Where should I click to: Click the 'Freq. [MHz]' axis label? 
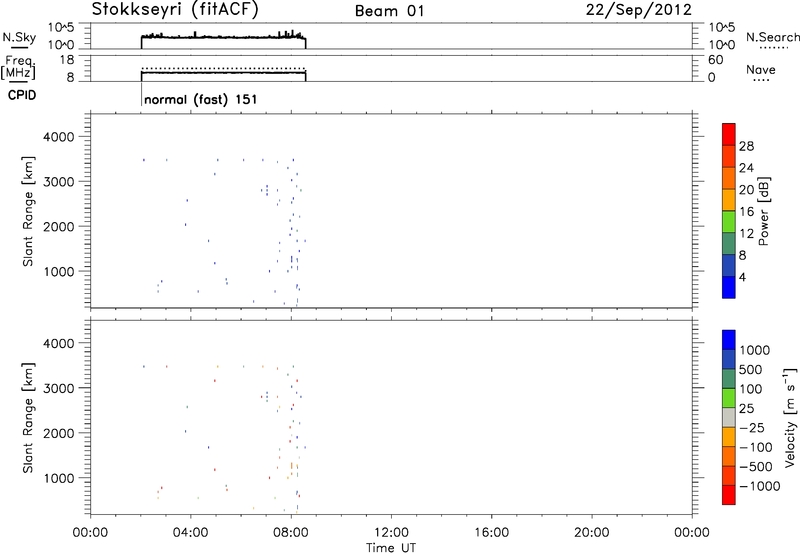19,67
